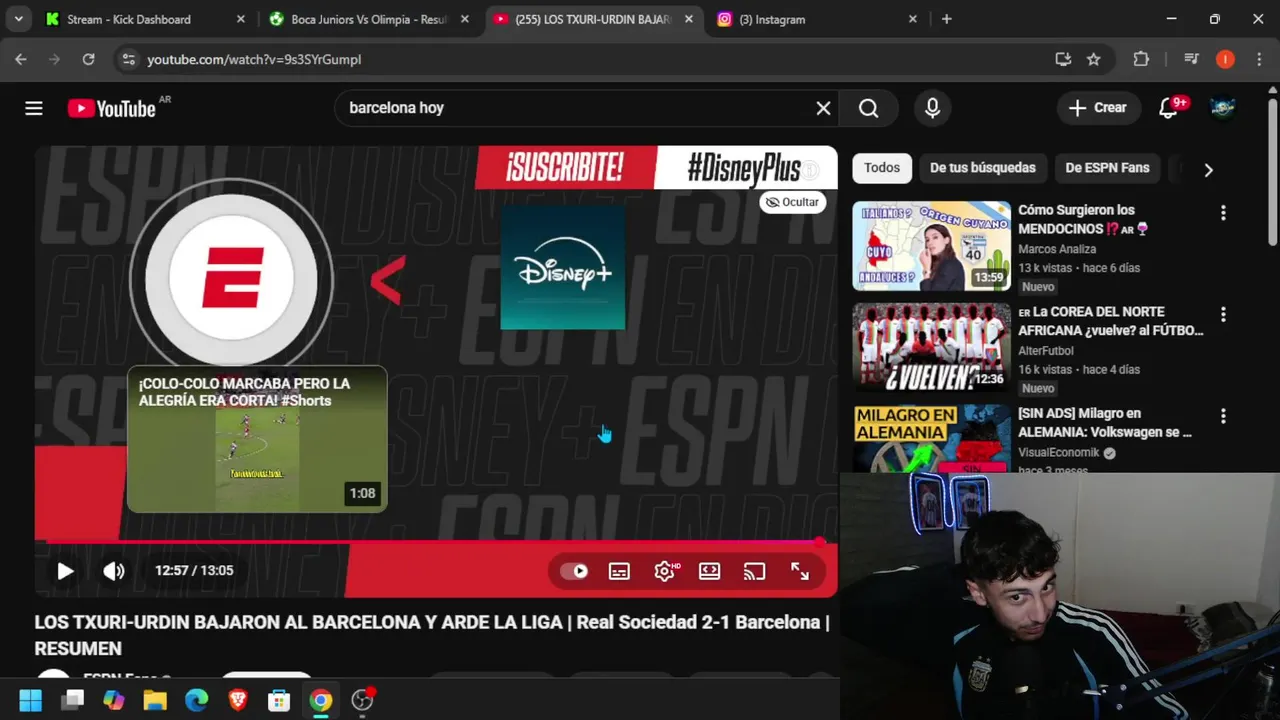Play the video
This screenshot has width=1280, height=720.
[x=65, y=571]
